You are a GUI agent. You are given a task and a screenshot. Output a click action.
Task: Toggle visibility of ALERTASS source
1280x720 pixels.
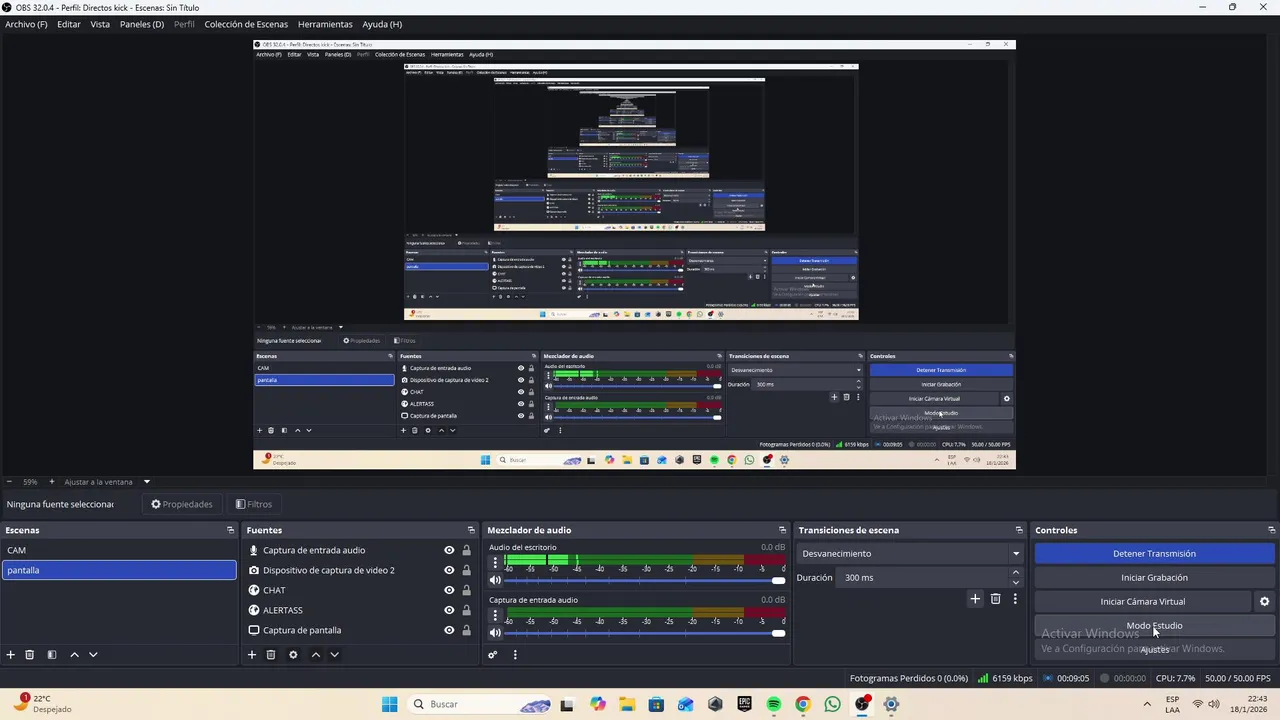click(449, 610)
